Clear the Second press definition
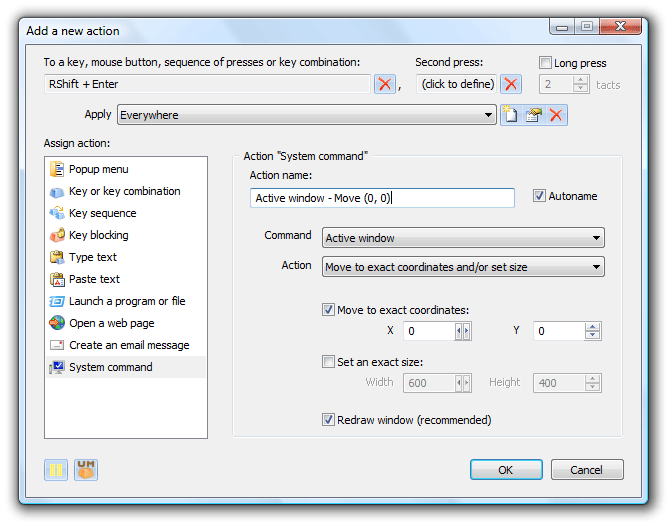The width and height of the screenshot is (670, 523). (x=511, y=85)
